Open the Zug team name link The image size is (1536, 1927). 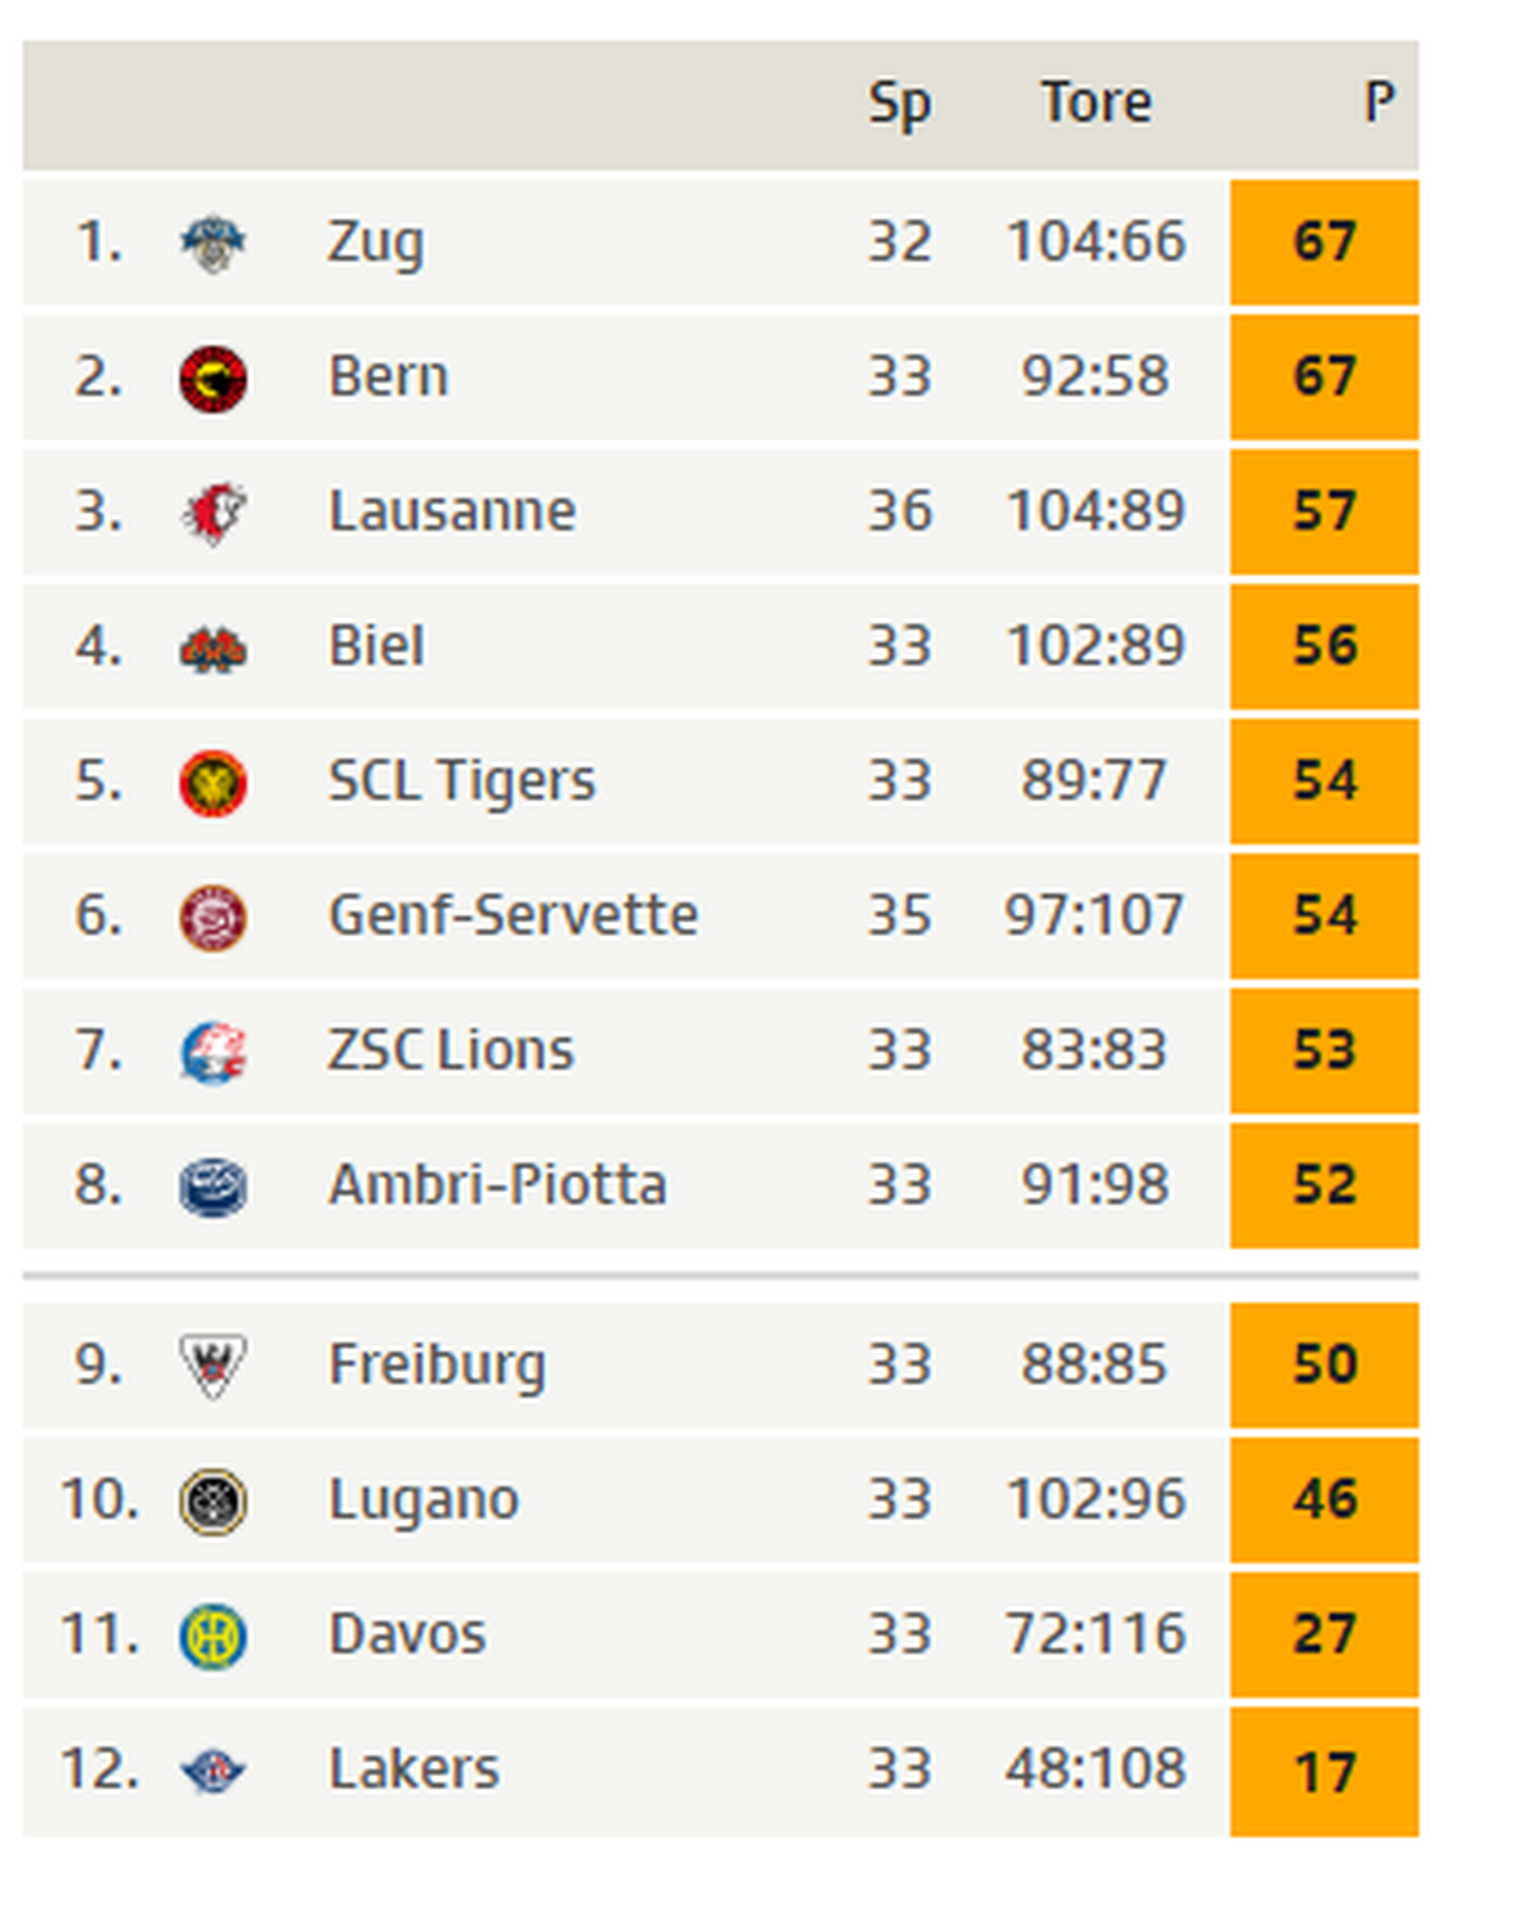[x=376, y=243]
